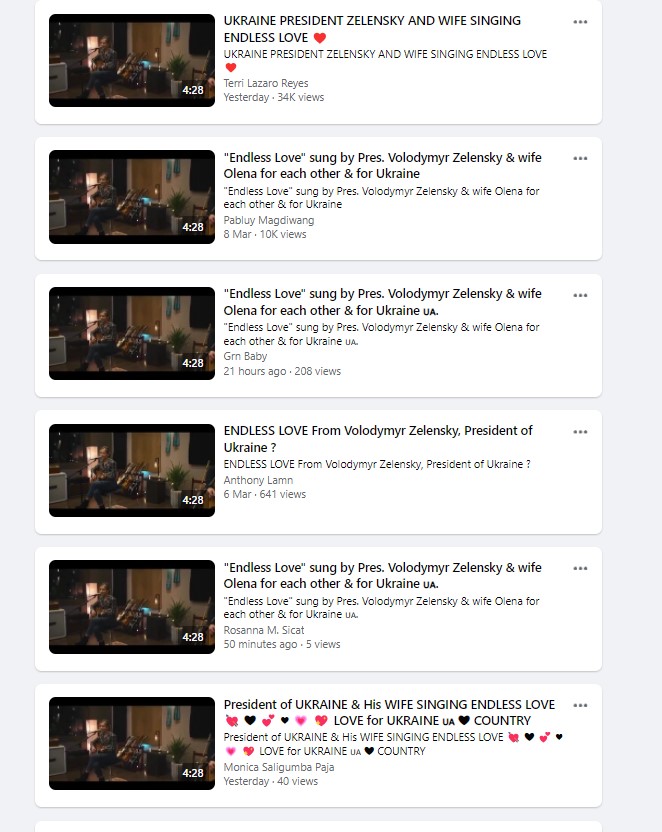
Task: Play the video thumbnail posted by Rosanna M. Sicat
Action: [132, 607]
